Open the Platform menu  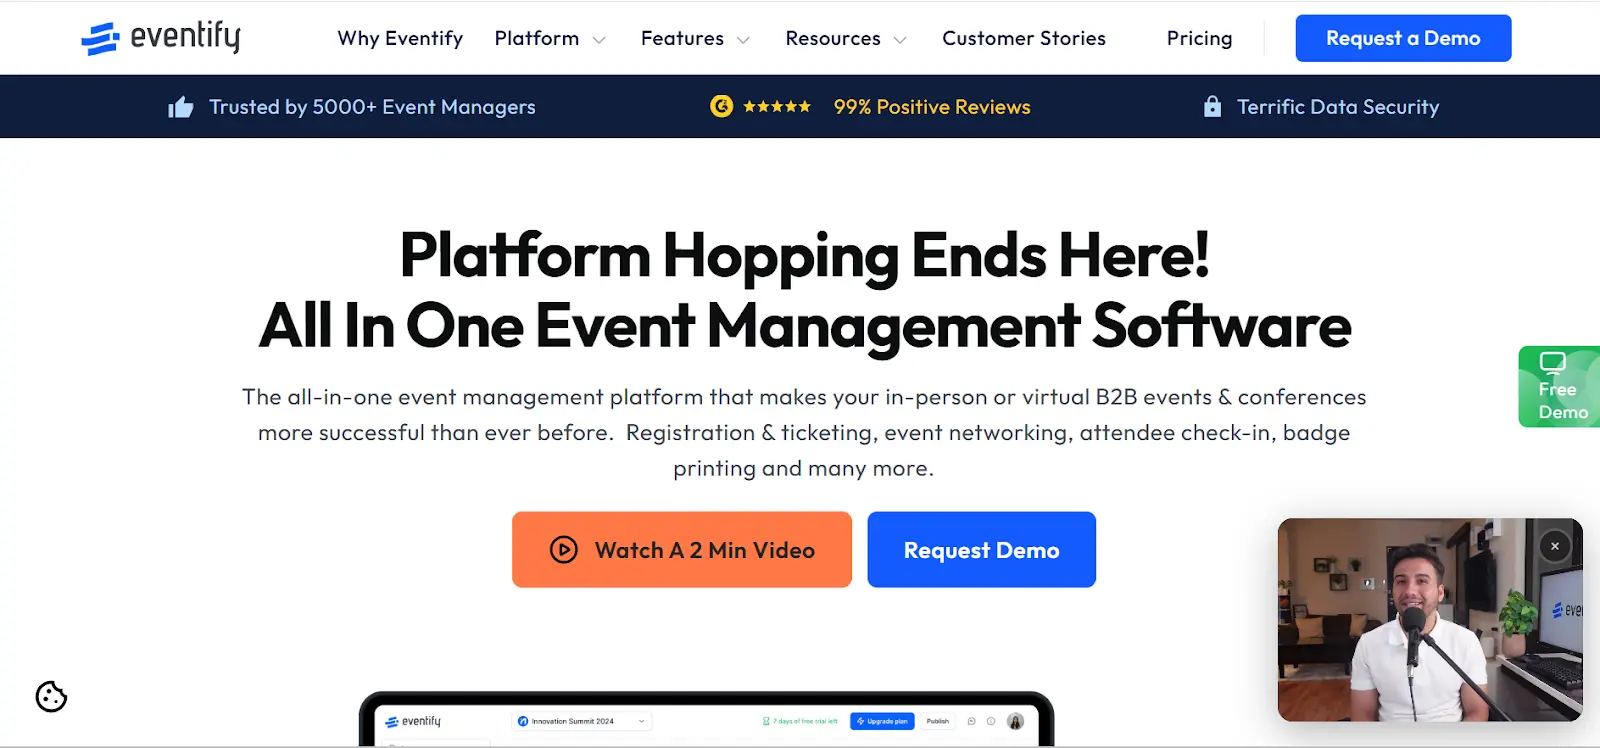[x=537, y=38]
